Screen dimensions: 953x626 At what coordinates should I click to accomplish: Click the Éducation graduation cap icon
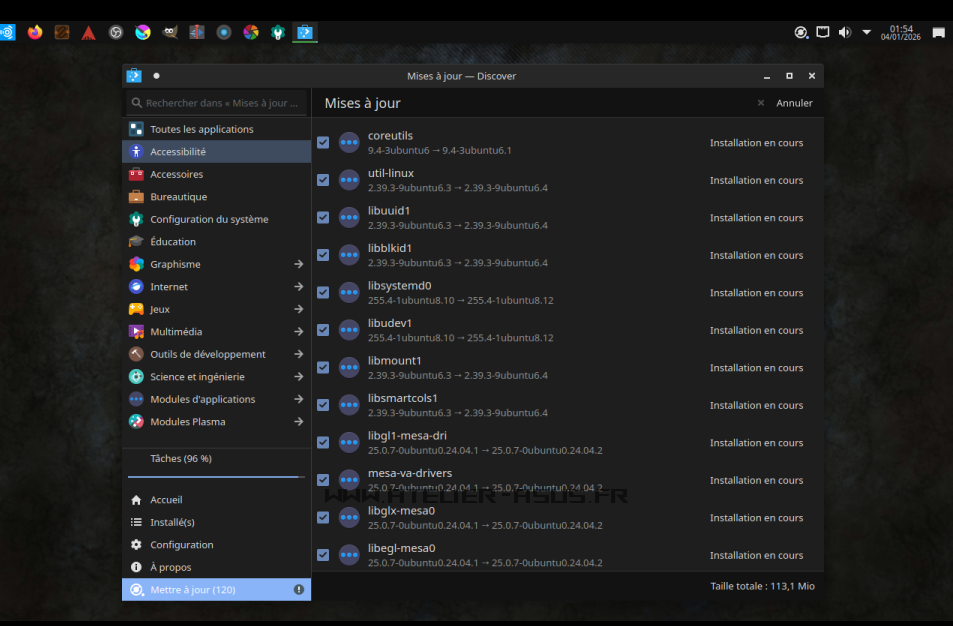(x=136, y=242)
